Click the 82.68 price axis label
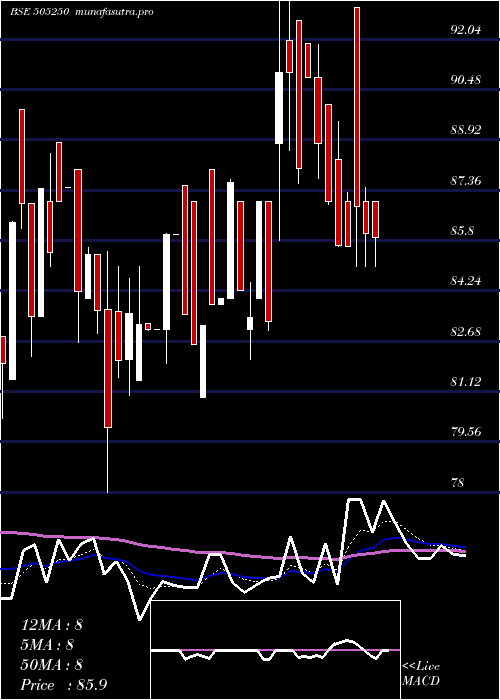This screenshot has height=700, width=500. click(467, 332)
